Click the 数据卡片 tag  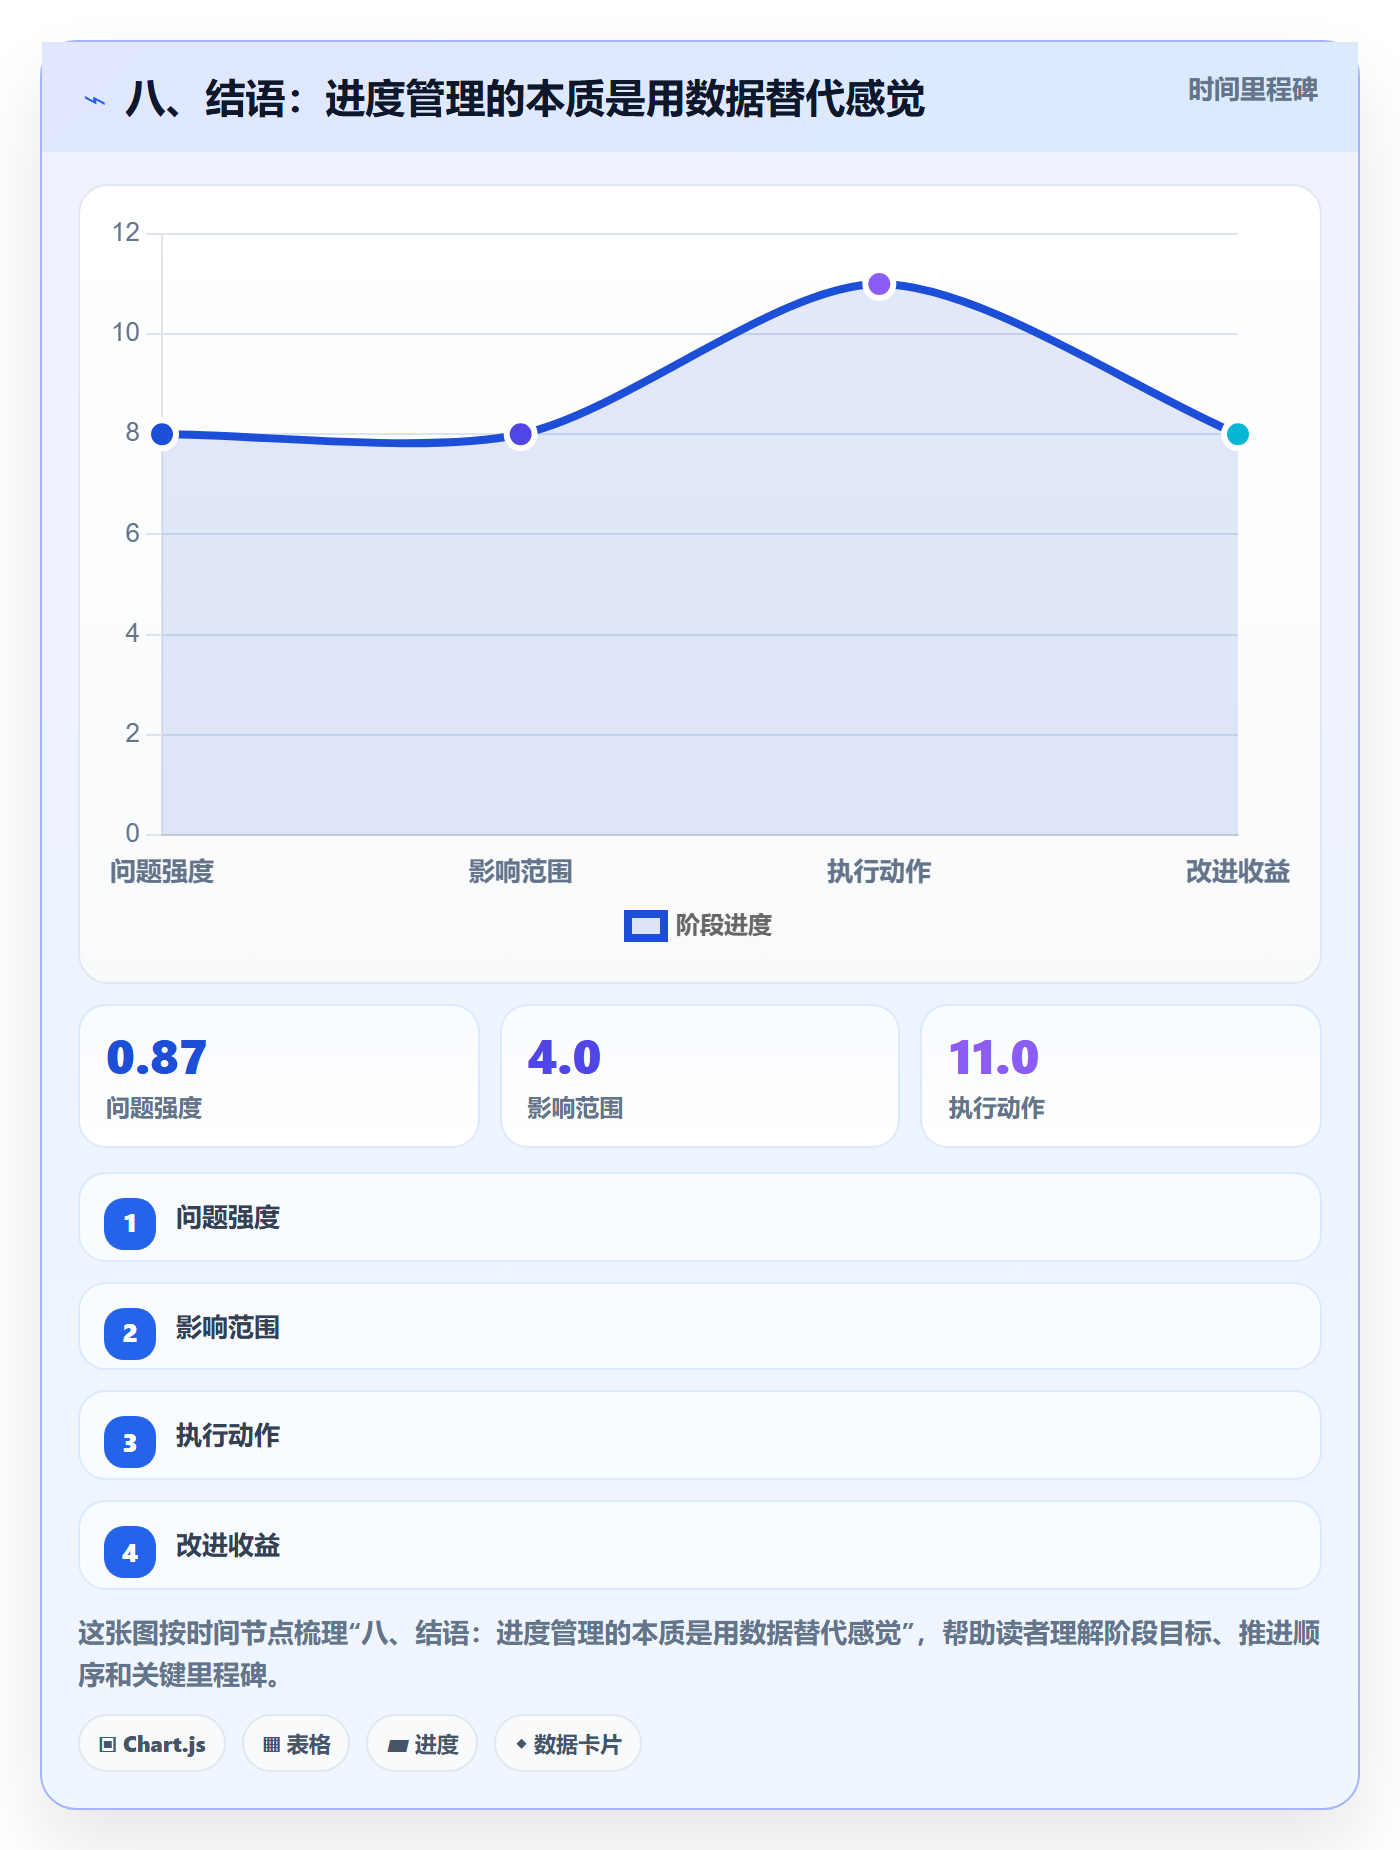coord(568,1744)
